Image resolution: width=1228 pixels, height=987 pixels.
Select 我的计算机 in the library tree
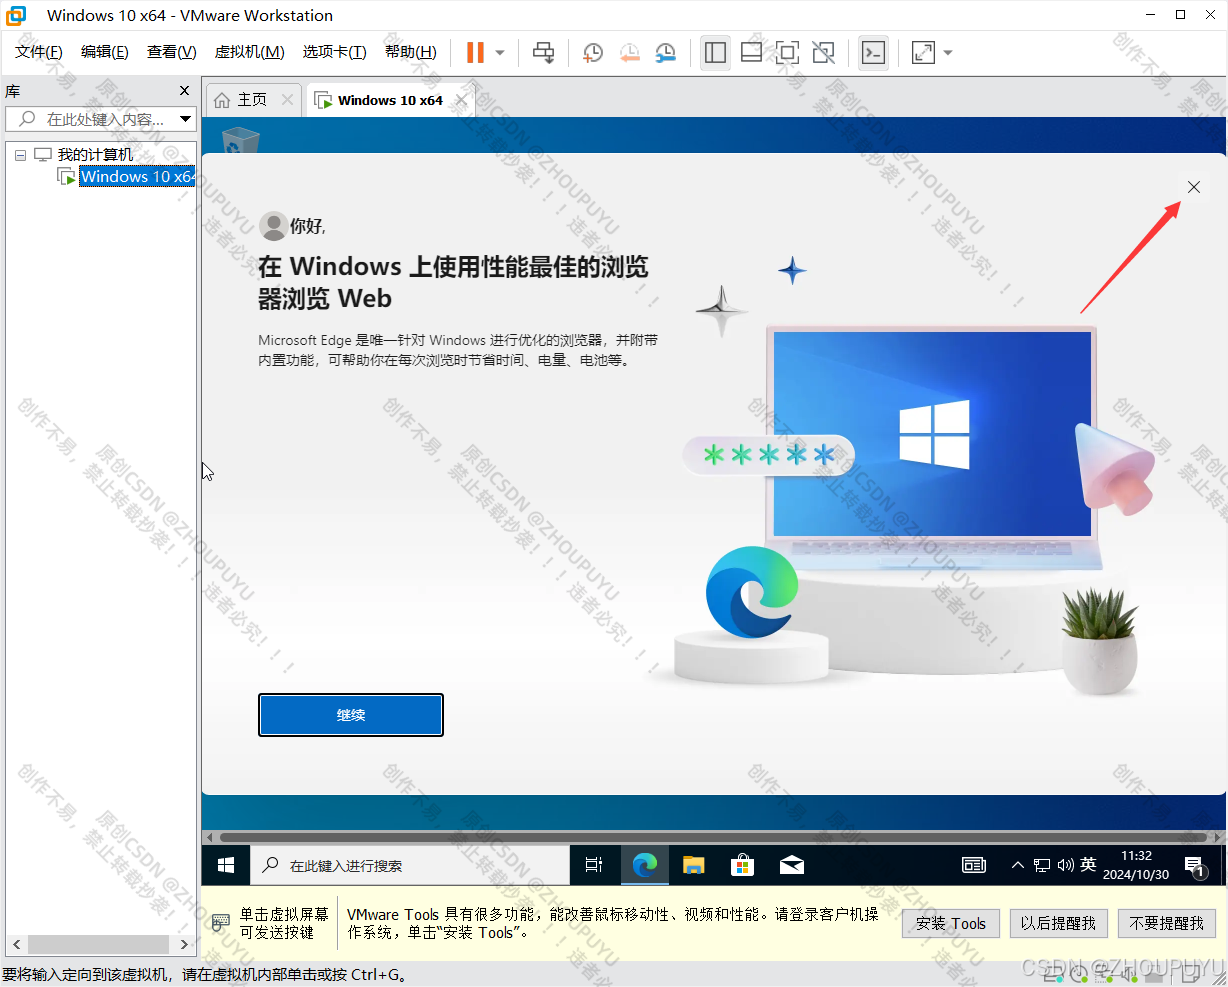coord(95,155)
